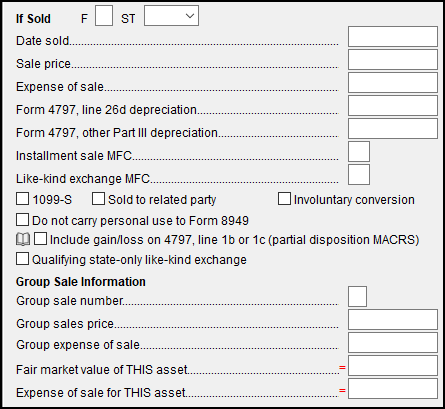
Task: Select the Group sale number field
Action: point(357,296)
